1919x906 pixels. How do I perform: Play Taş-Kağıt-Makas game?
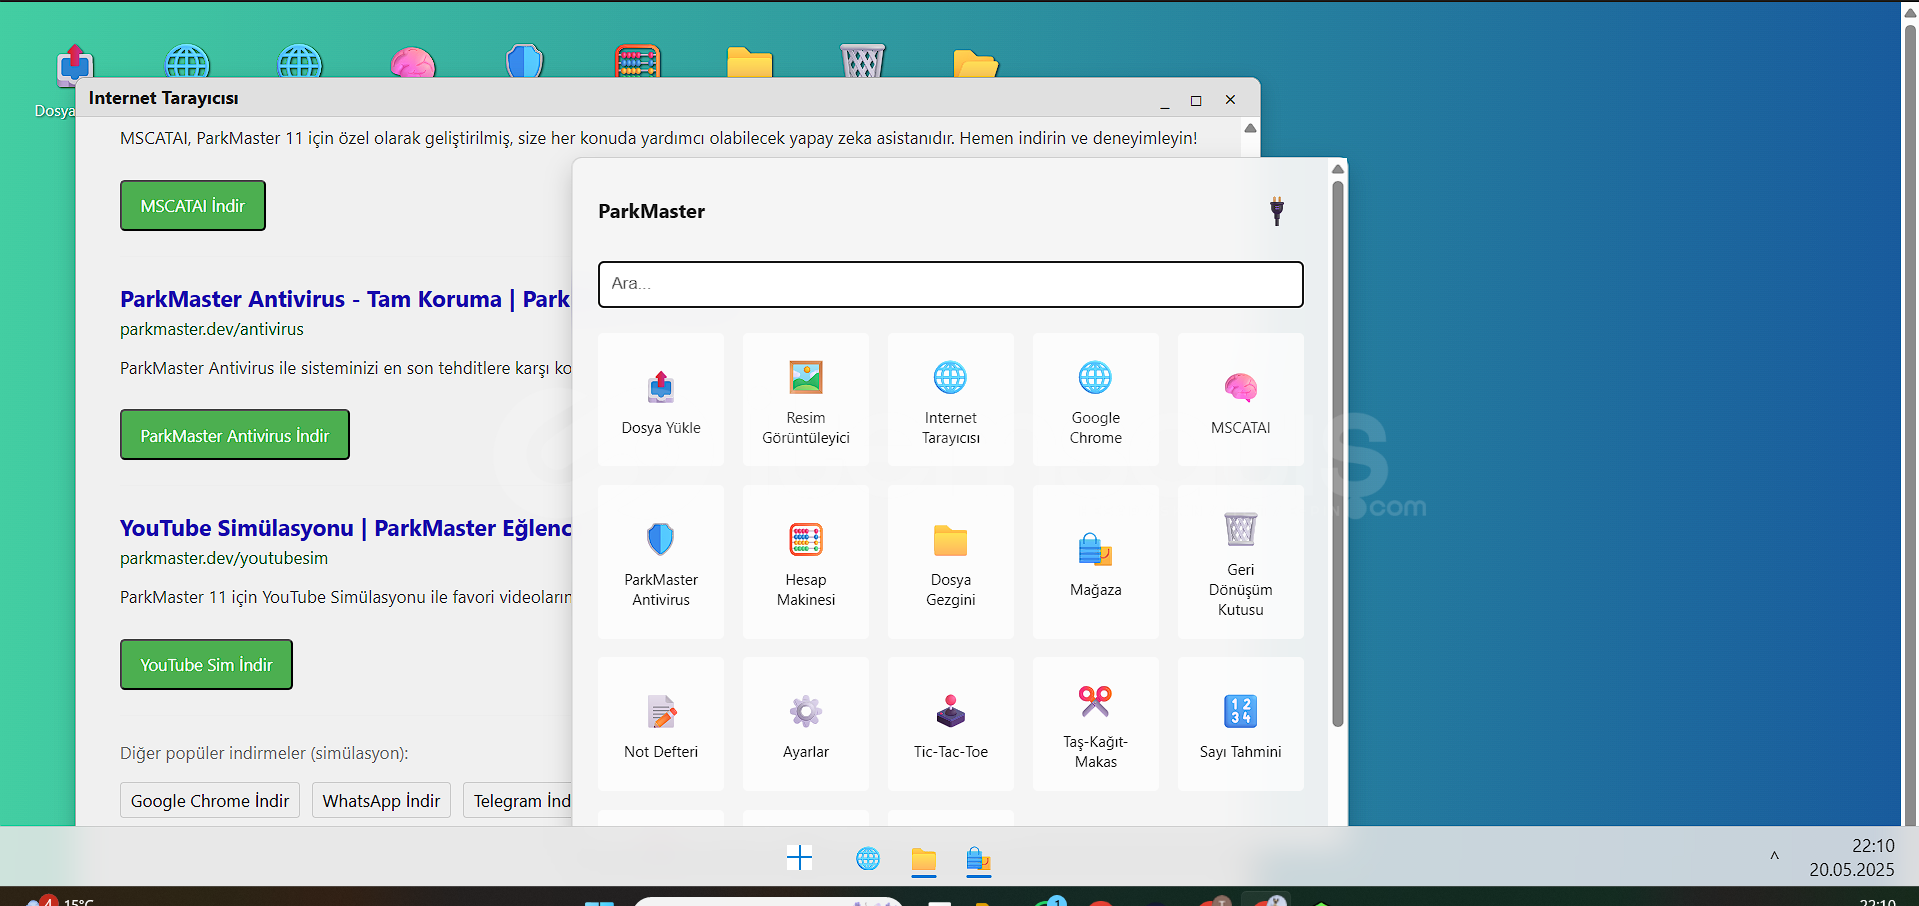click(1096, 724)
